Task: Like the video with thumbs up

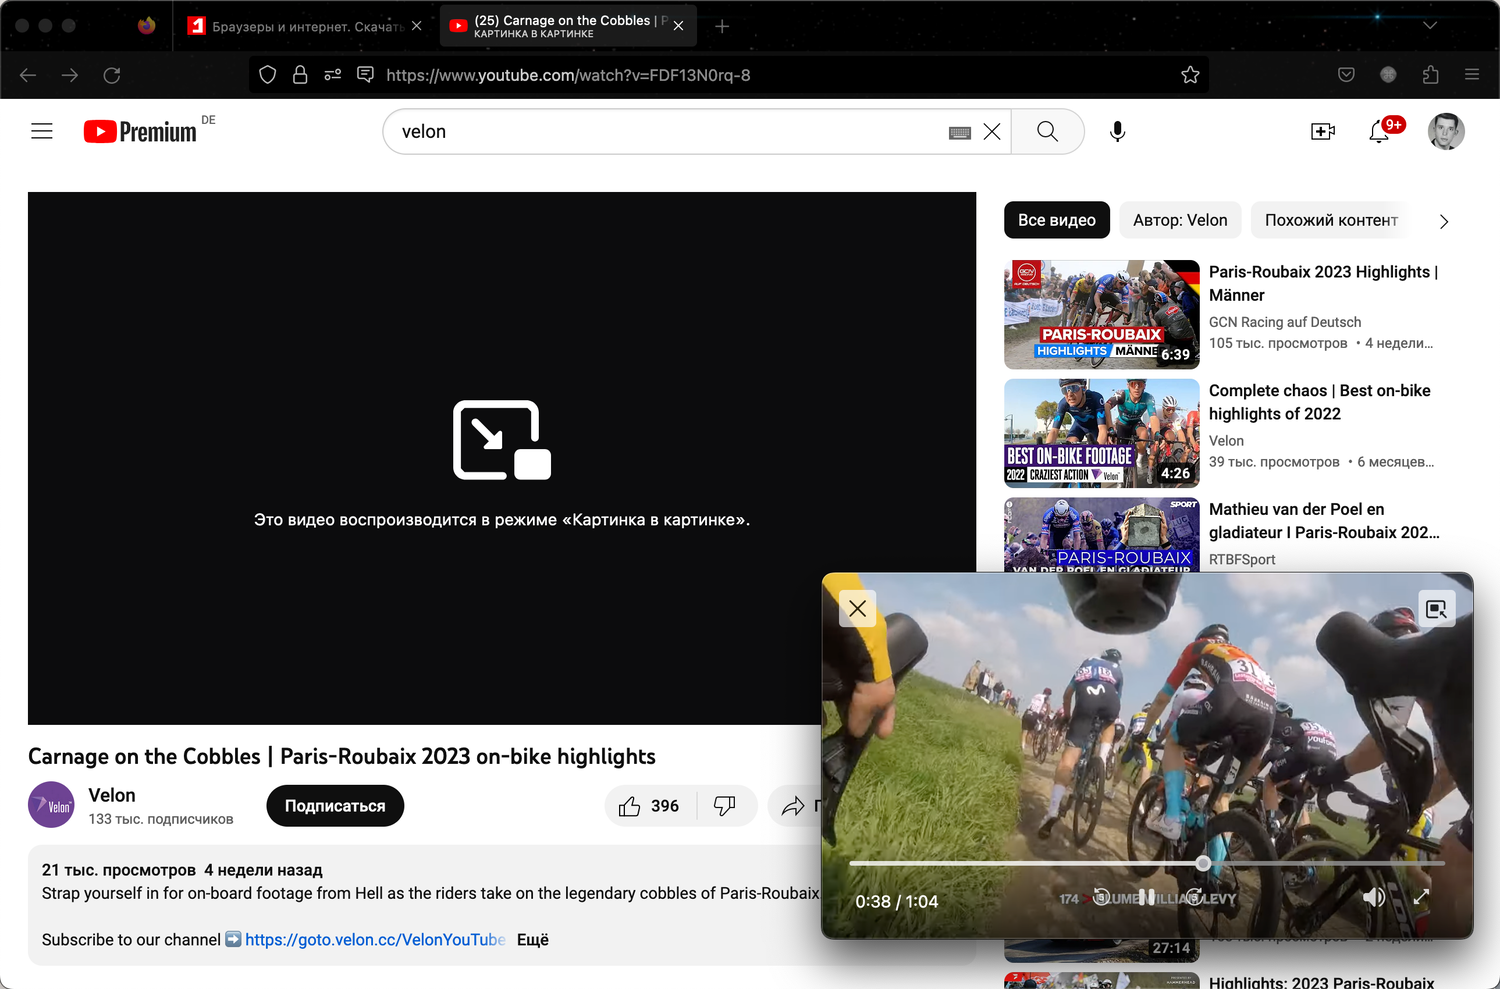Action: tap(650, 806)
